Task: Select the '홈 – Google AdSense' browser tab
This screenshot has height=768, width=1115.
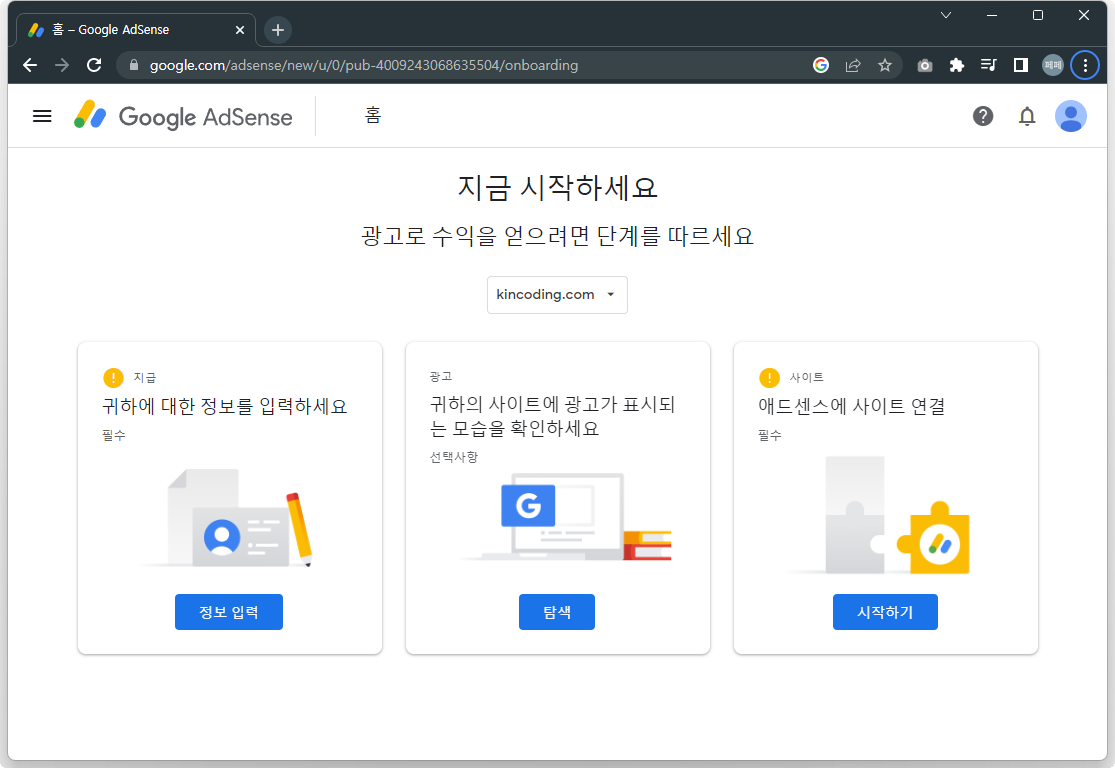Action: click(135, 30)
